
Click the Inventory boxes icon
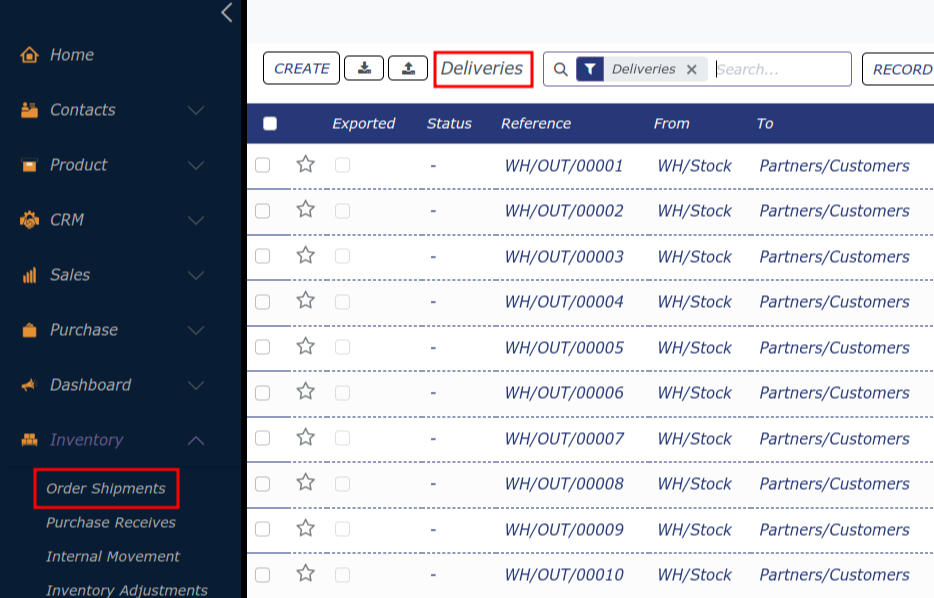tap(29, 440)
